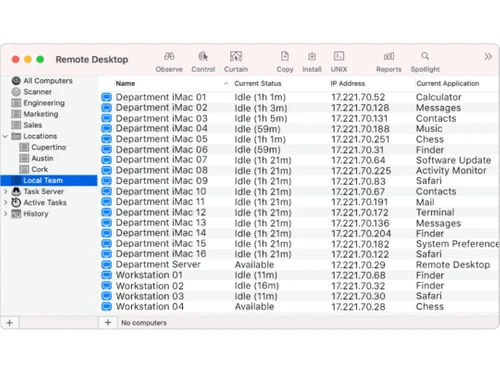Open the Reports toolbar icon
Image resolution: width=500 pixels, height=375 pixels.
[389, 56]
